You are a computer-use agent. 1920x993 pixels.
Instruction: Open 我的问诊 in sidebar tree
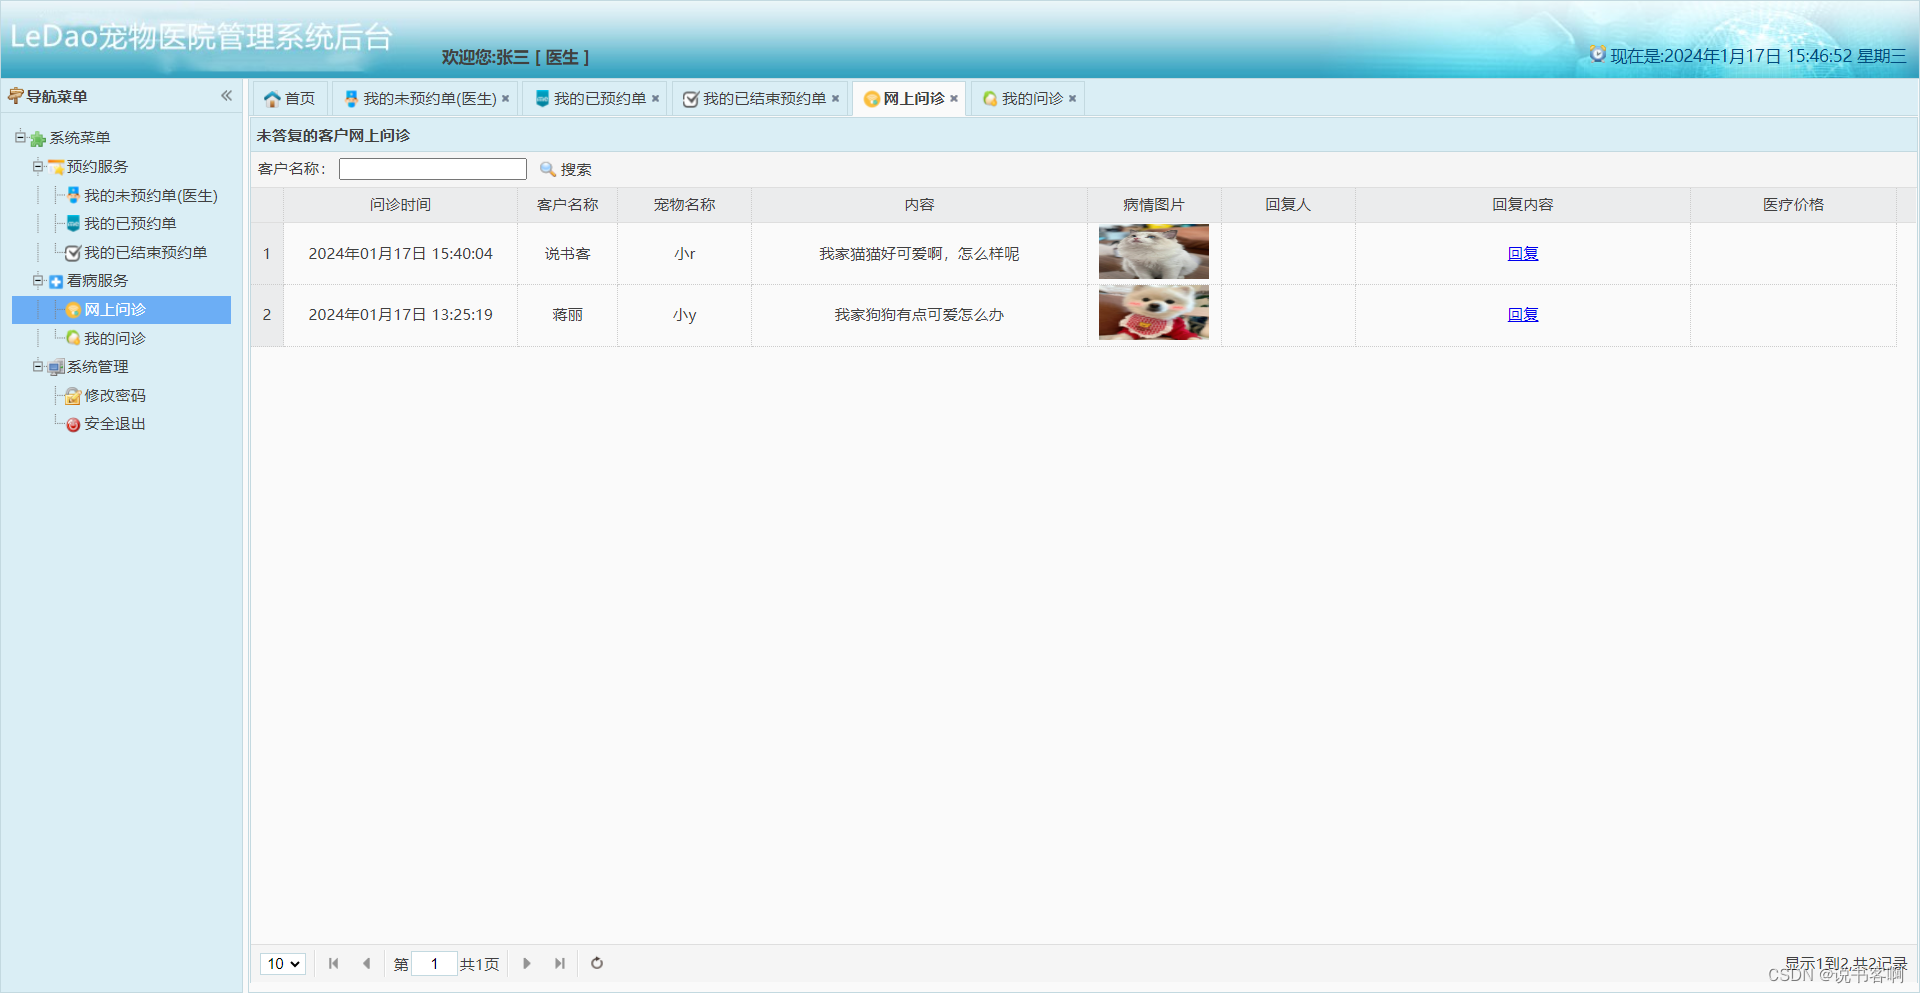click(114, 339)
